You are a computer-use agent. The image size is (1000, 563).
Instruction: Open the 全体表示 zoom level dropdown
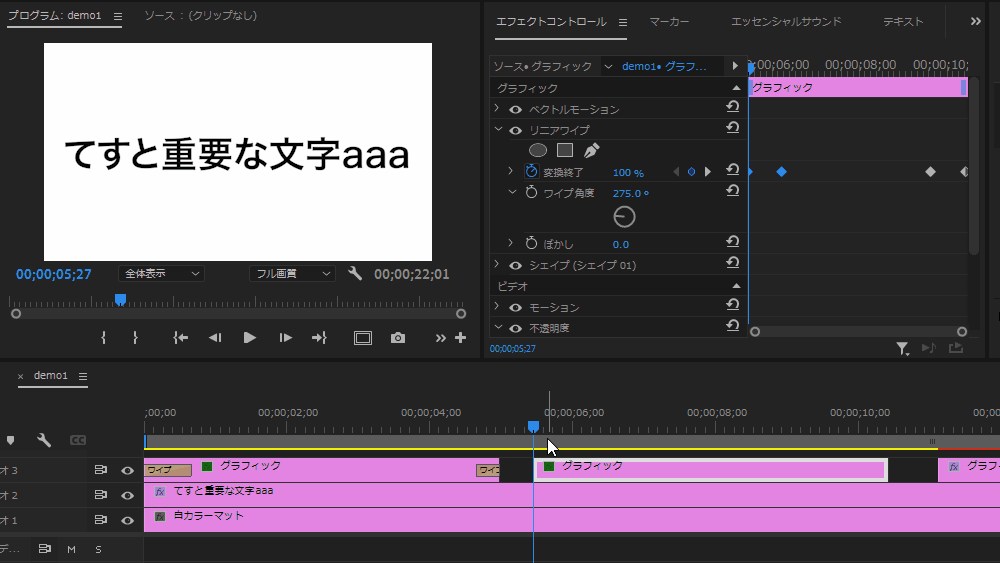161,274
